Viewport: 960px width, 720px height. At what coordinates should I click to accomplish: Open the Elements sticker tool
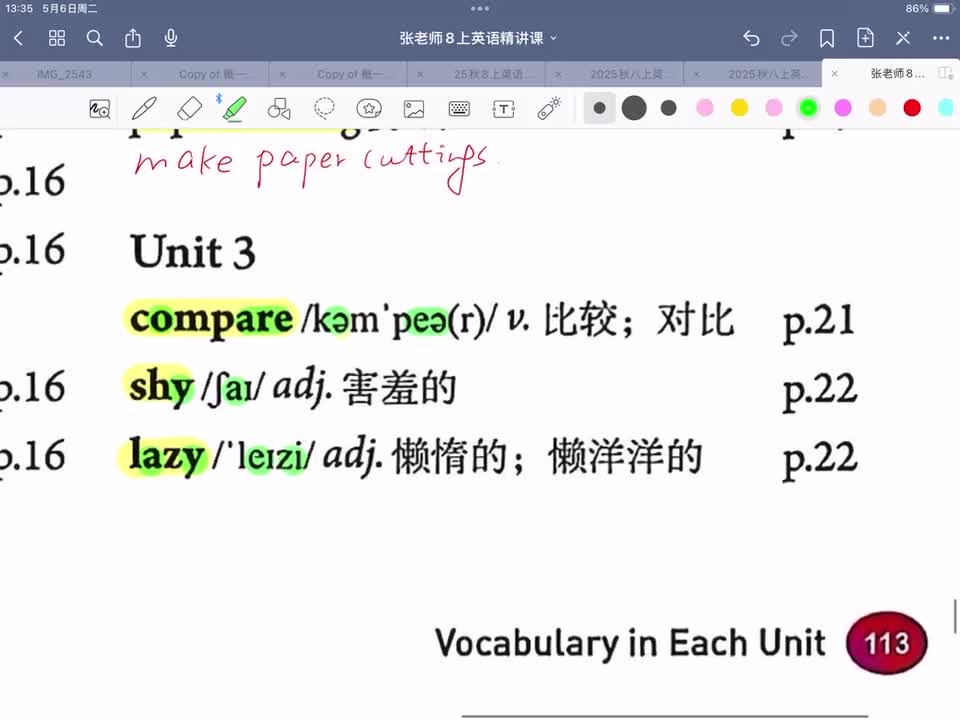(x=369, y=109)
